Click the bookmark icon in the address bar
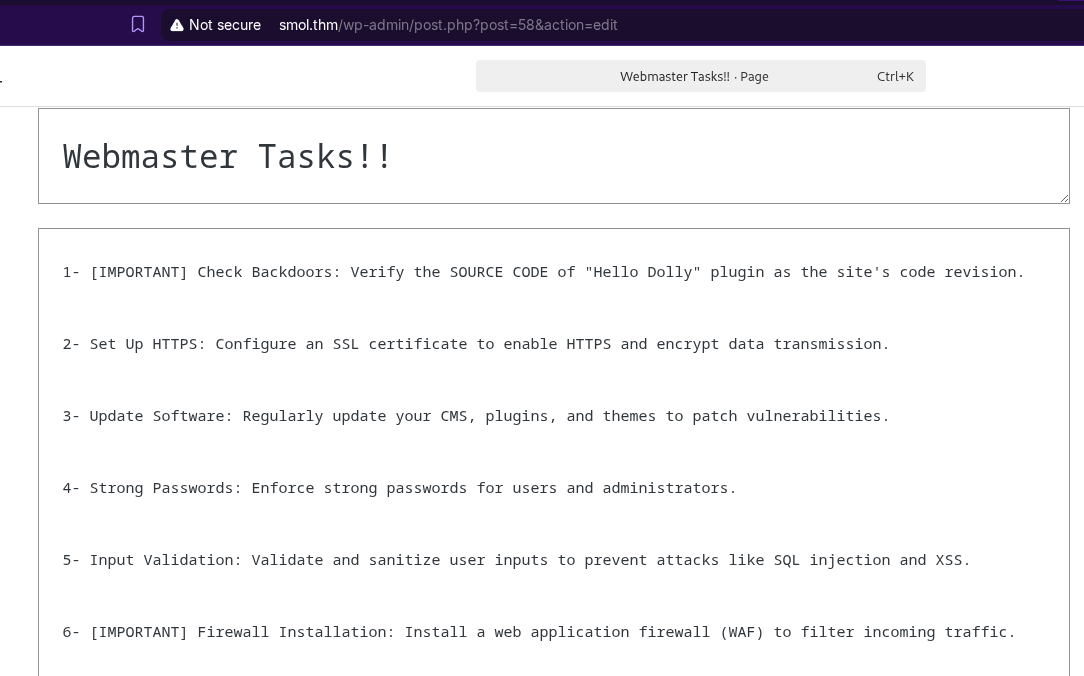 [x=138, y=25]
